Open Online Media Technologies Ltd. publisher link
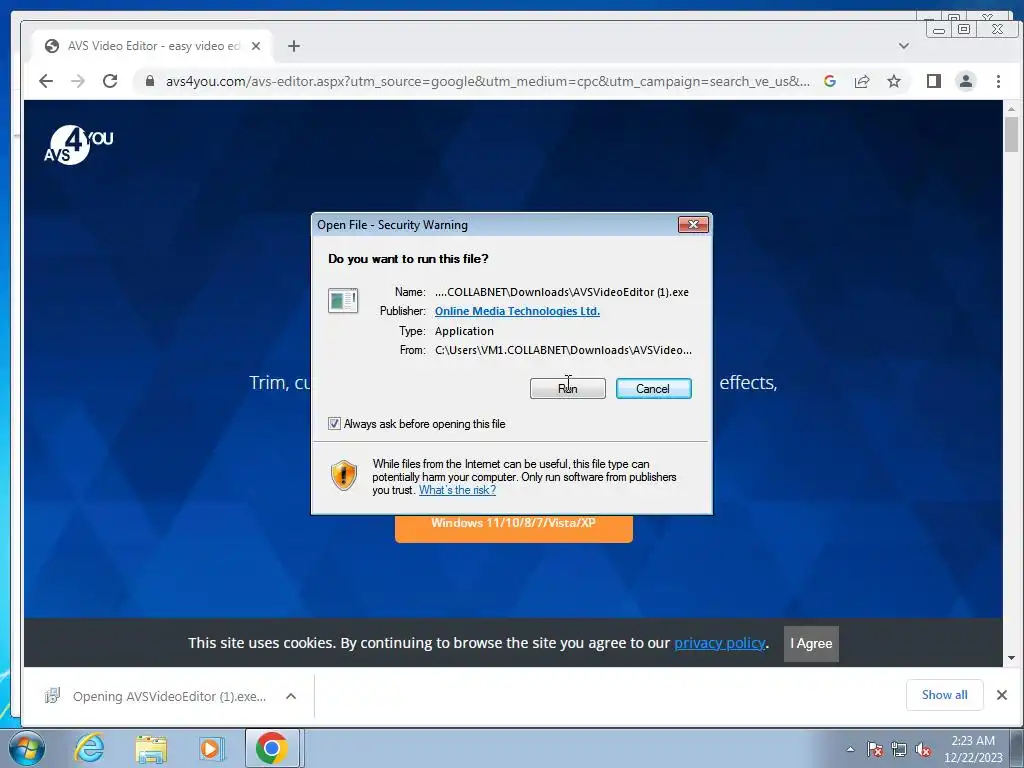Screen dimensions: 1024x768 point(517,312)
